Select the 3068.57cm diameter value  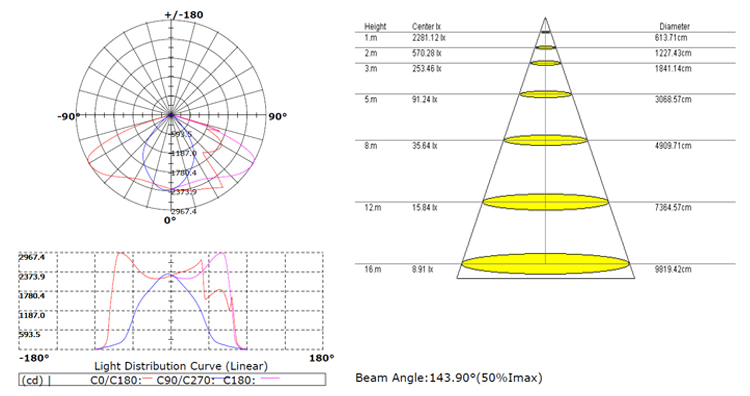point(673,99)
